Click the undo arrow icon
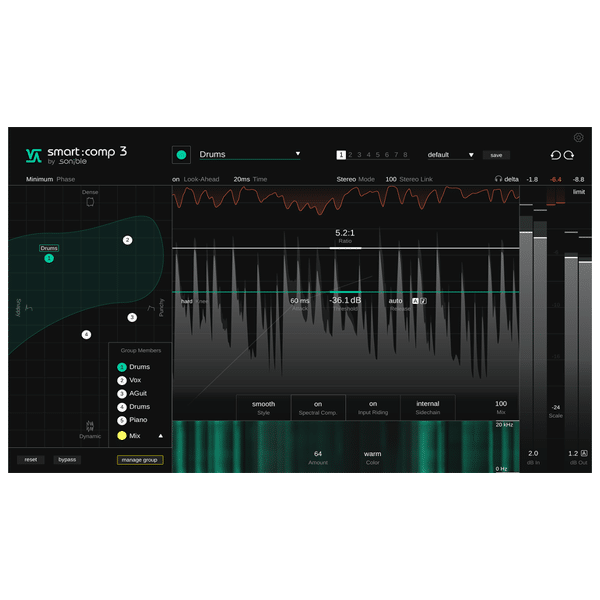Viewport: 600px width, 600px height. click(556, 155)
